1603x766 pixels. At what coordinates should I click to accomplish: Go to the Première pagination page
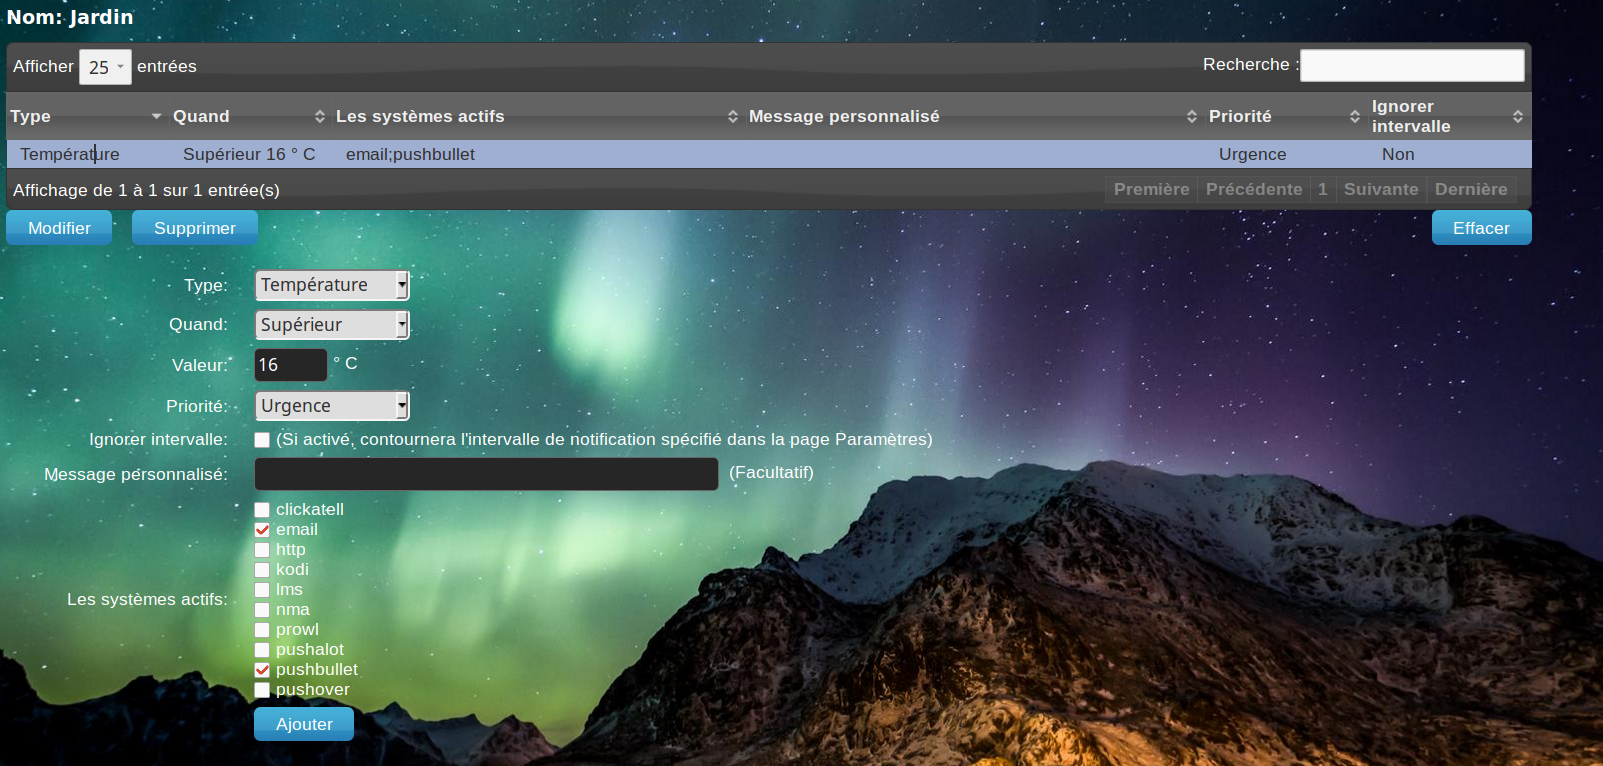1151,189
